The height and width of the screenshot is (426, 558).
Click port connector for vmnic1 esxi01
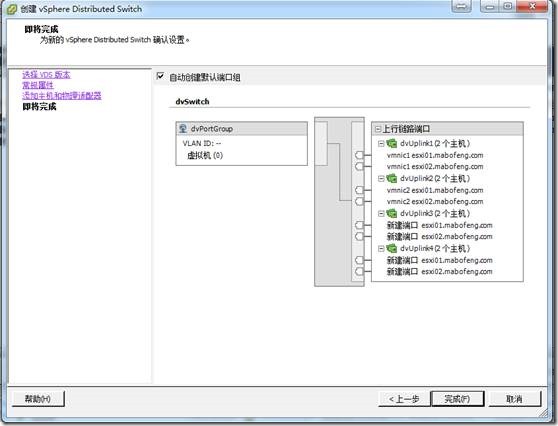coord(359,155)
